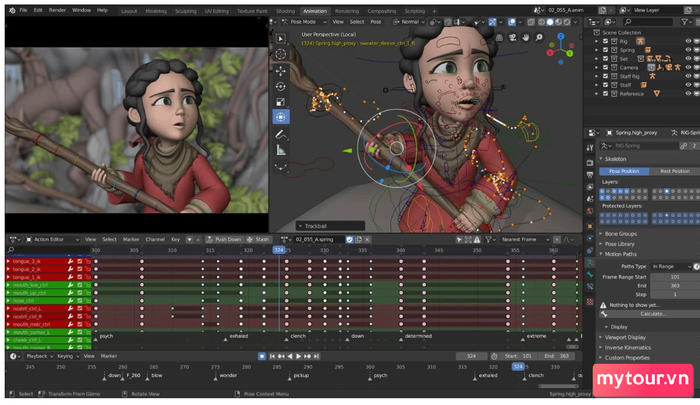The image size is (700, 405).
Task: Select the Rest Position button
Action: (x=675, y=171)
